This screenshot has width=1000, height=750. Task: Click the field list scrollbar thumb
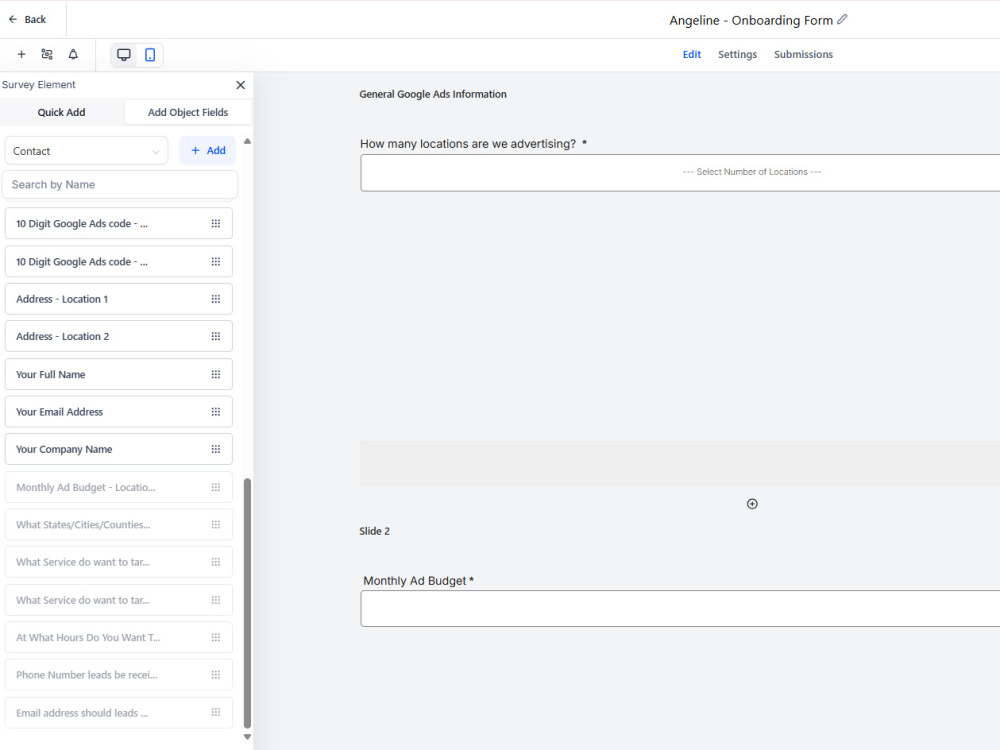click(x=247, y=603)
